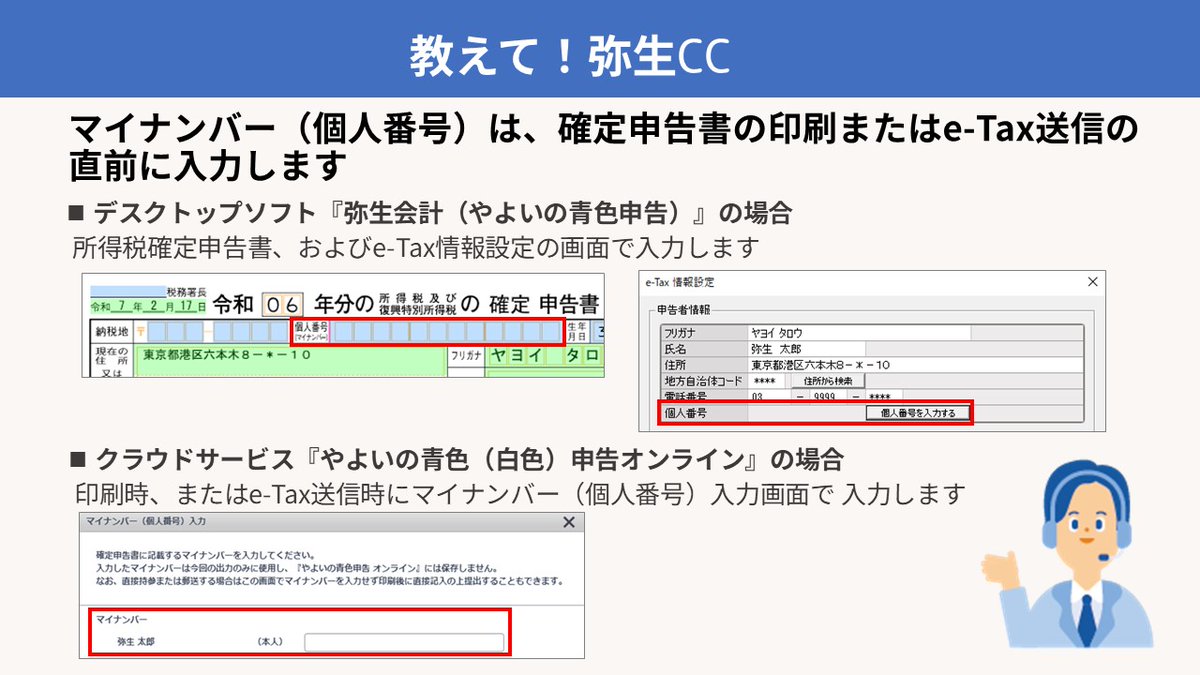
Task: Click the 住所から検索 button
Action: (828, 381)
